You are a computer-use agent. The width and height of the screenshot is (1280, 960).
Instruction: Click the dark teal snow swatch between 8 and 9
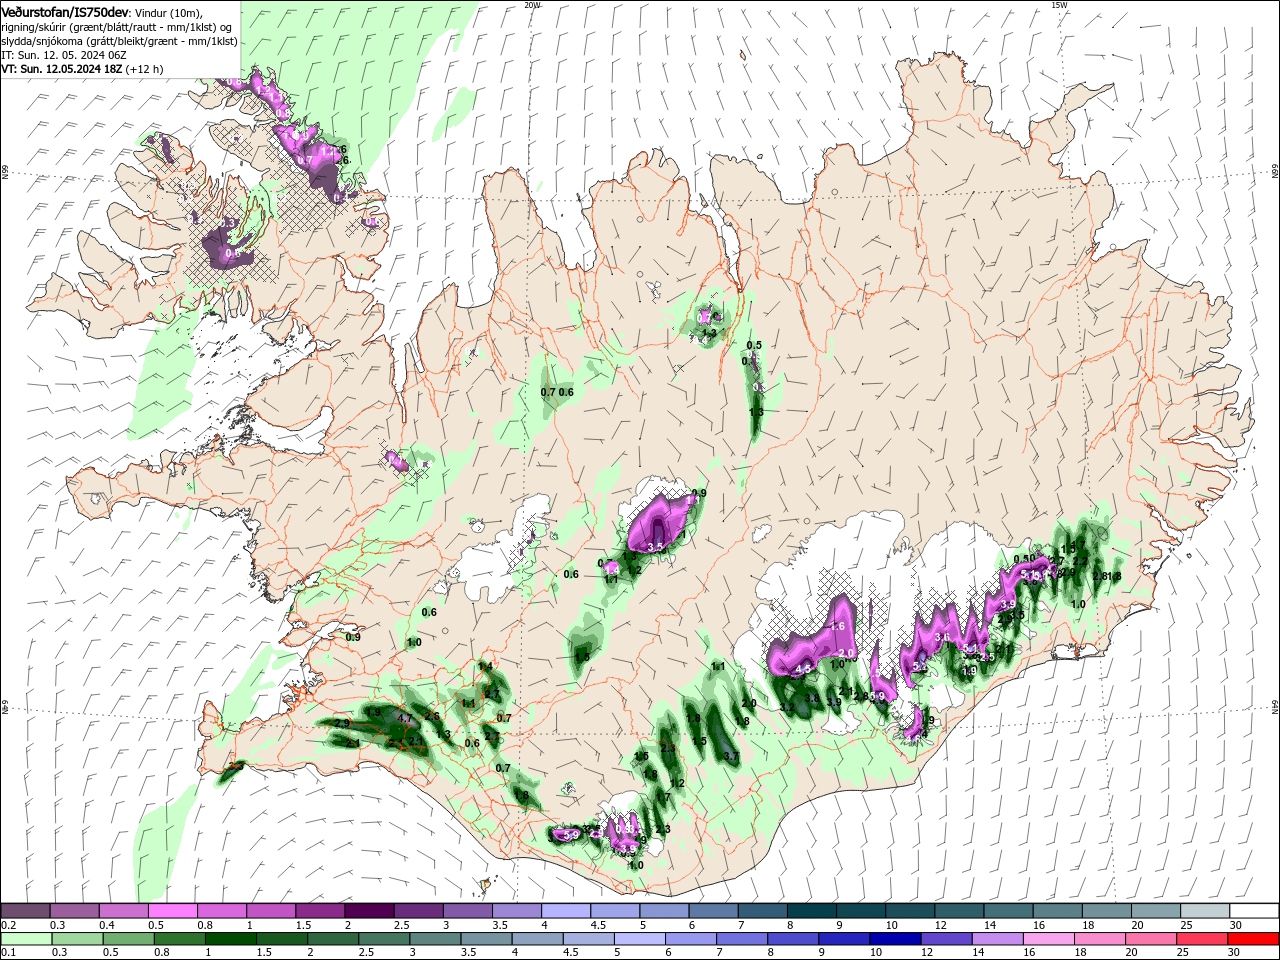(x=810, y=911)
